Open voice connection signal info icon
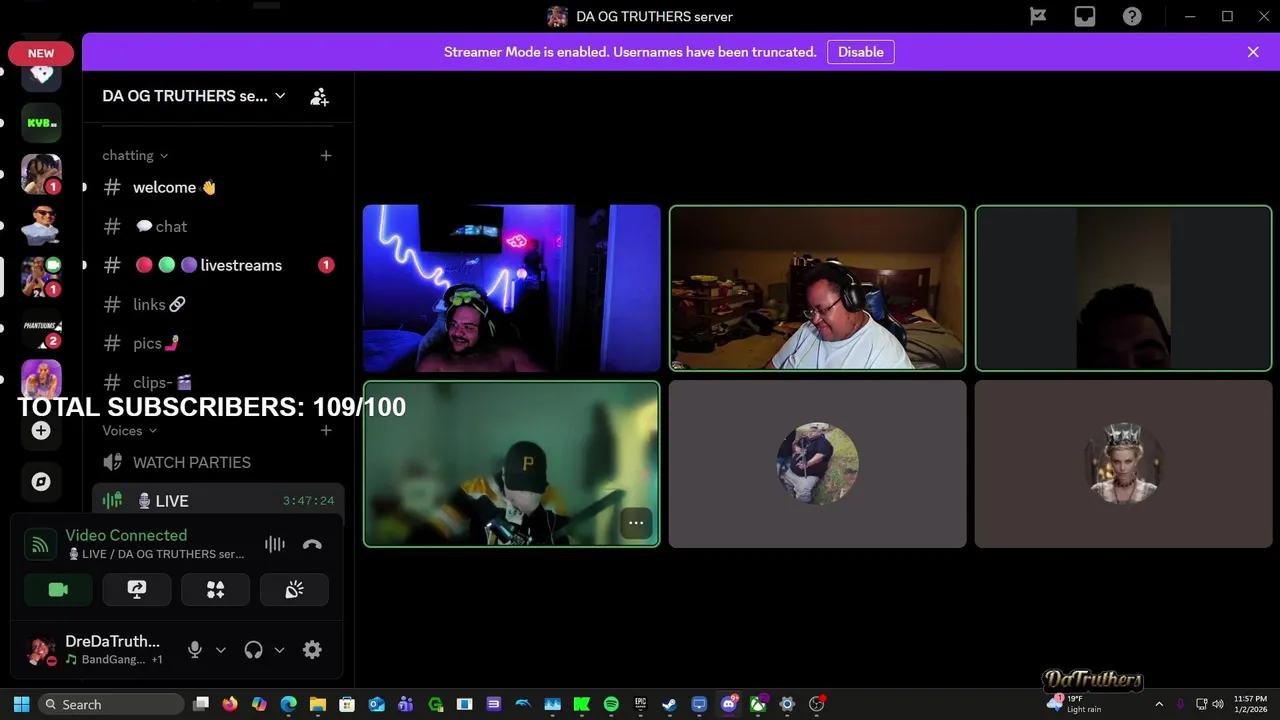 tap(40, 545)
